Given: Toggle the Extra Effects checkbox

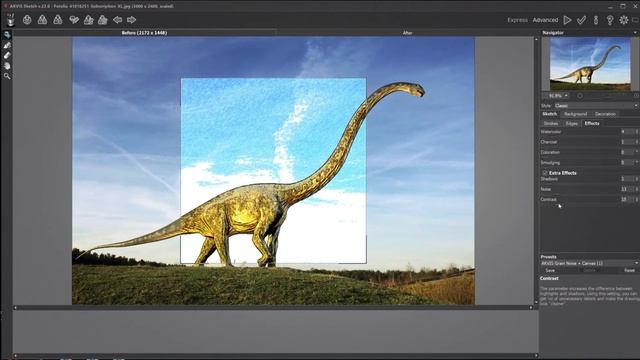Looking at the screenshot, I should (545, 173).
